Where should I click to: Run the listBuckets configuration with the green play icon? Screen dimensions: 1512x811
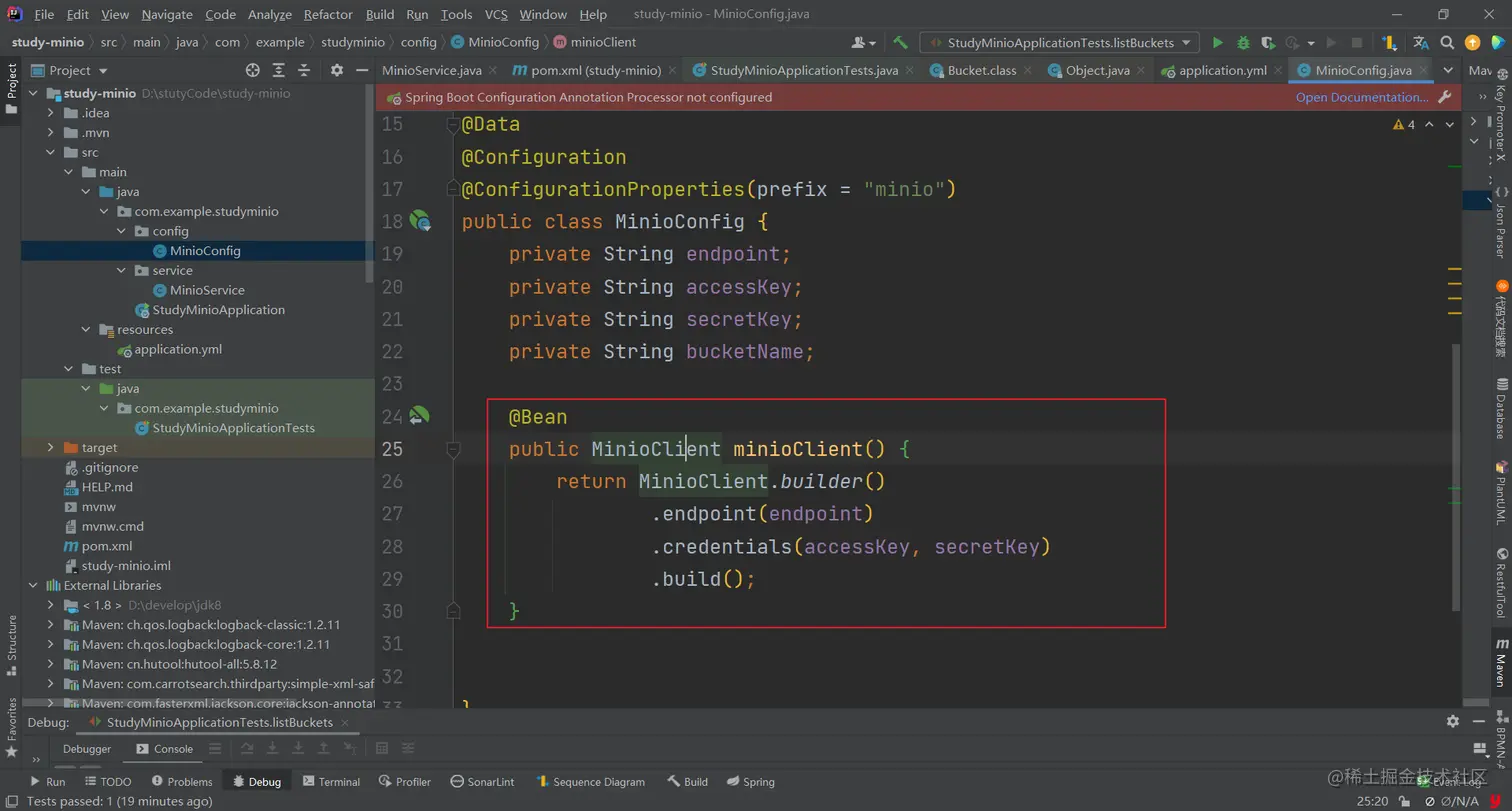click(1217, 43)
